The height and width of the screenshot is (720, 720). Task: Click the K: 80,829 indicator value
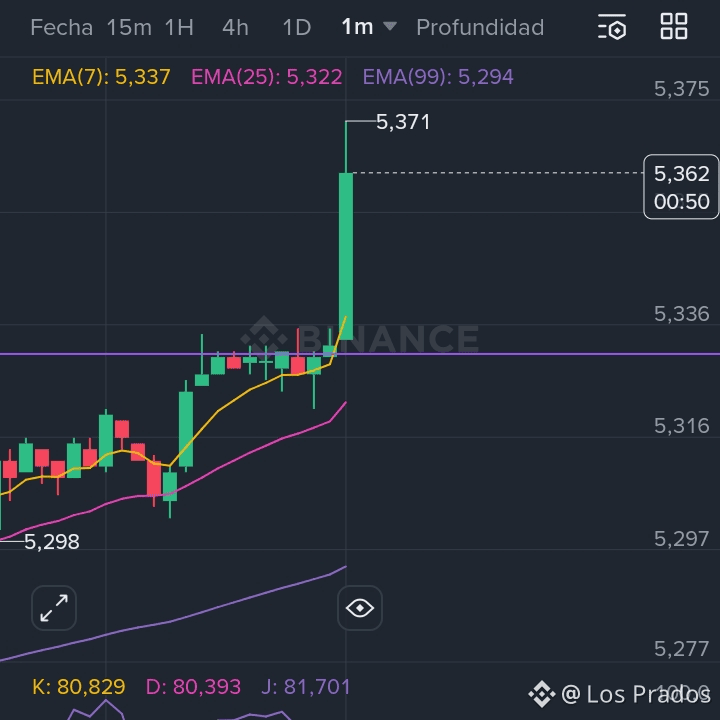[79, 687]
